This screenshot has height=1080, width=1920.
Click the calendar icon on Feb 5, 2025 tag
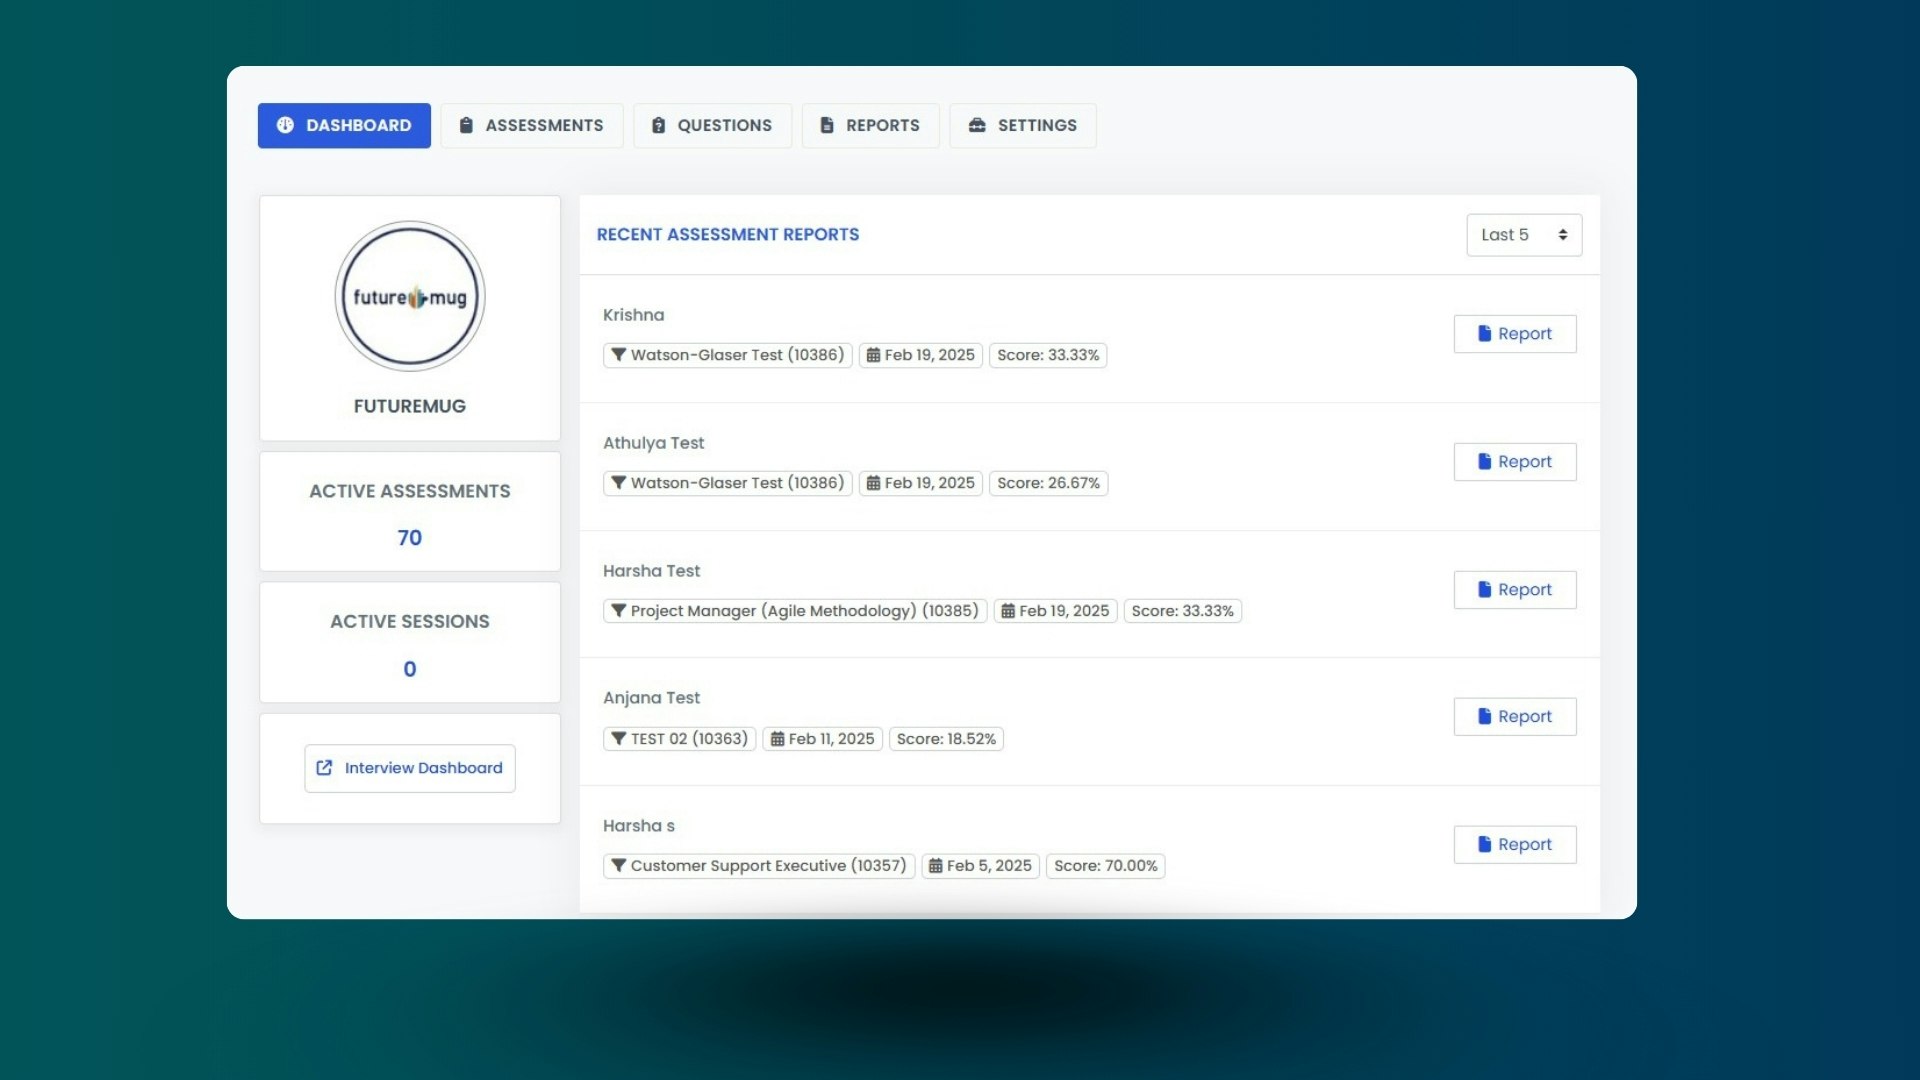click(938, 866)
